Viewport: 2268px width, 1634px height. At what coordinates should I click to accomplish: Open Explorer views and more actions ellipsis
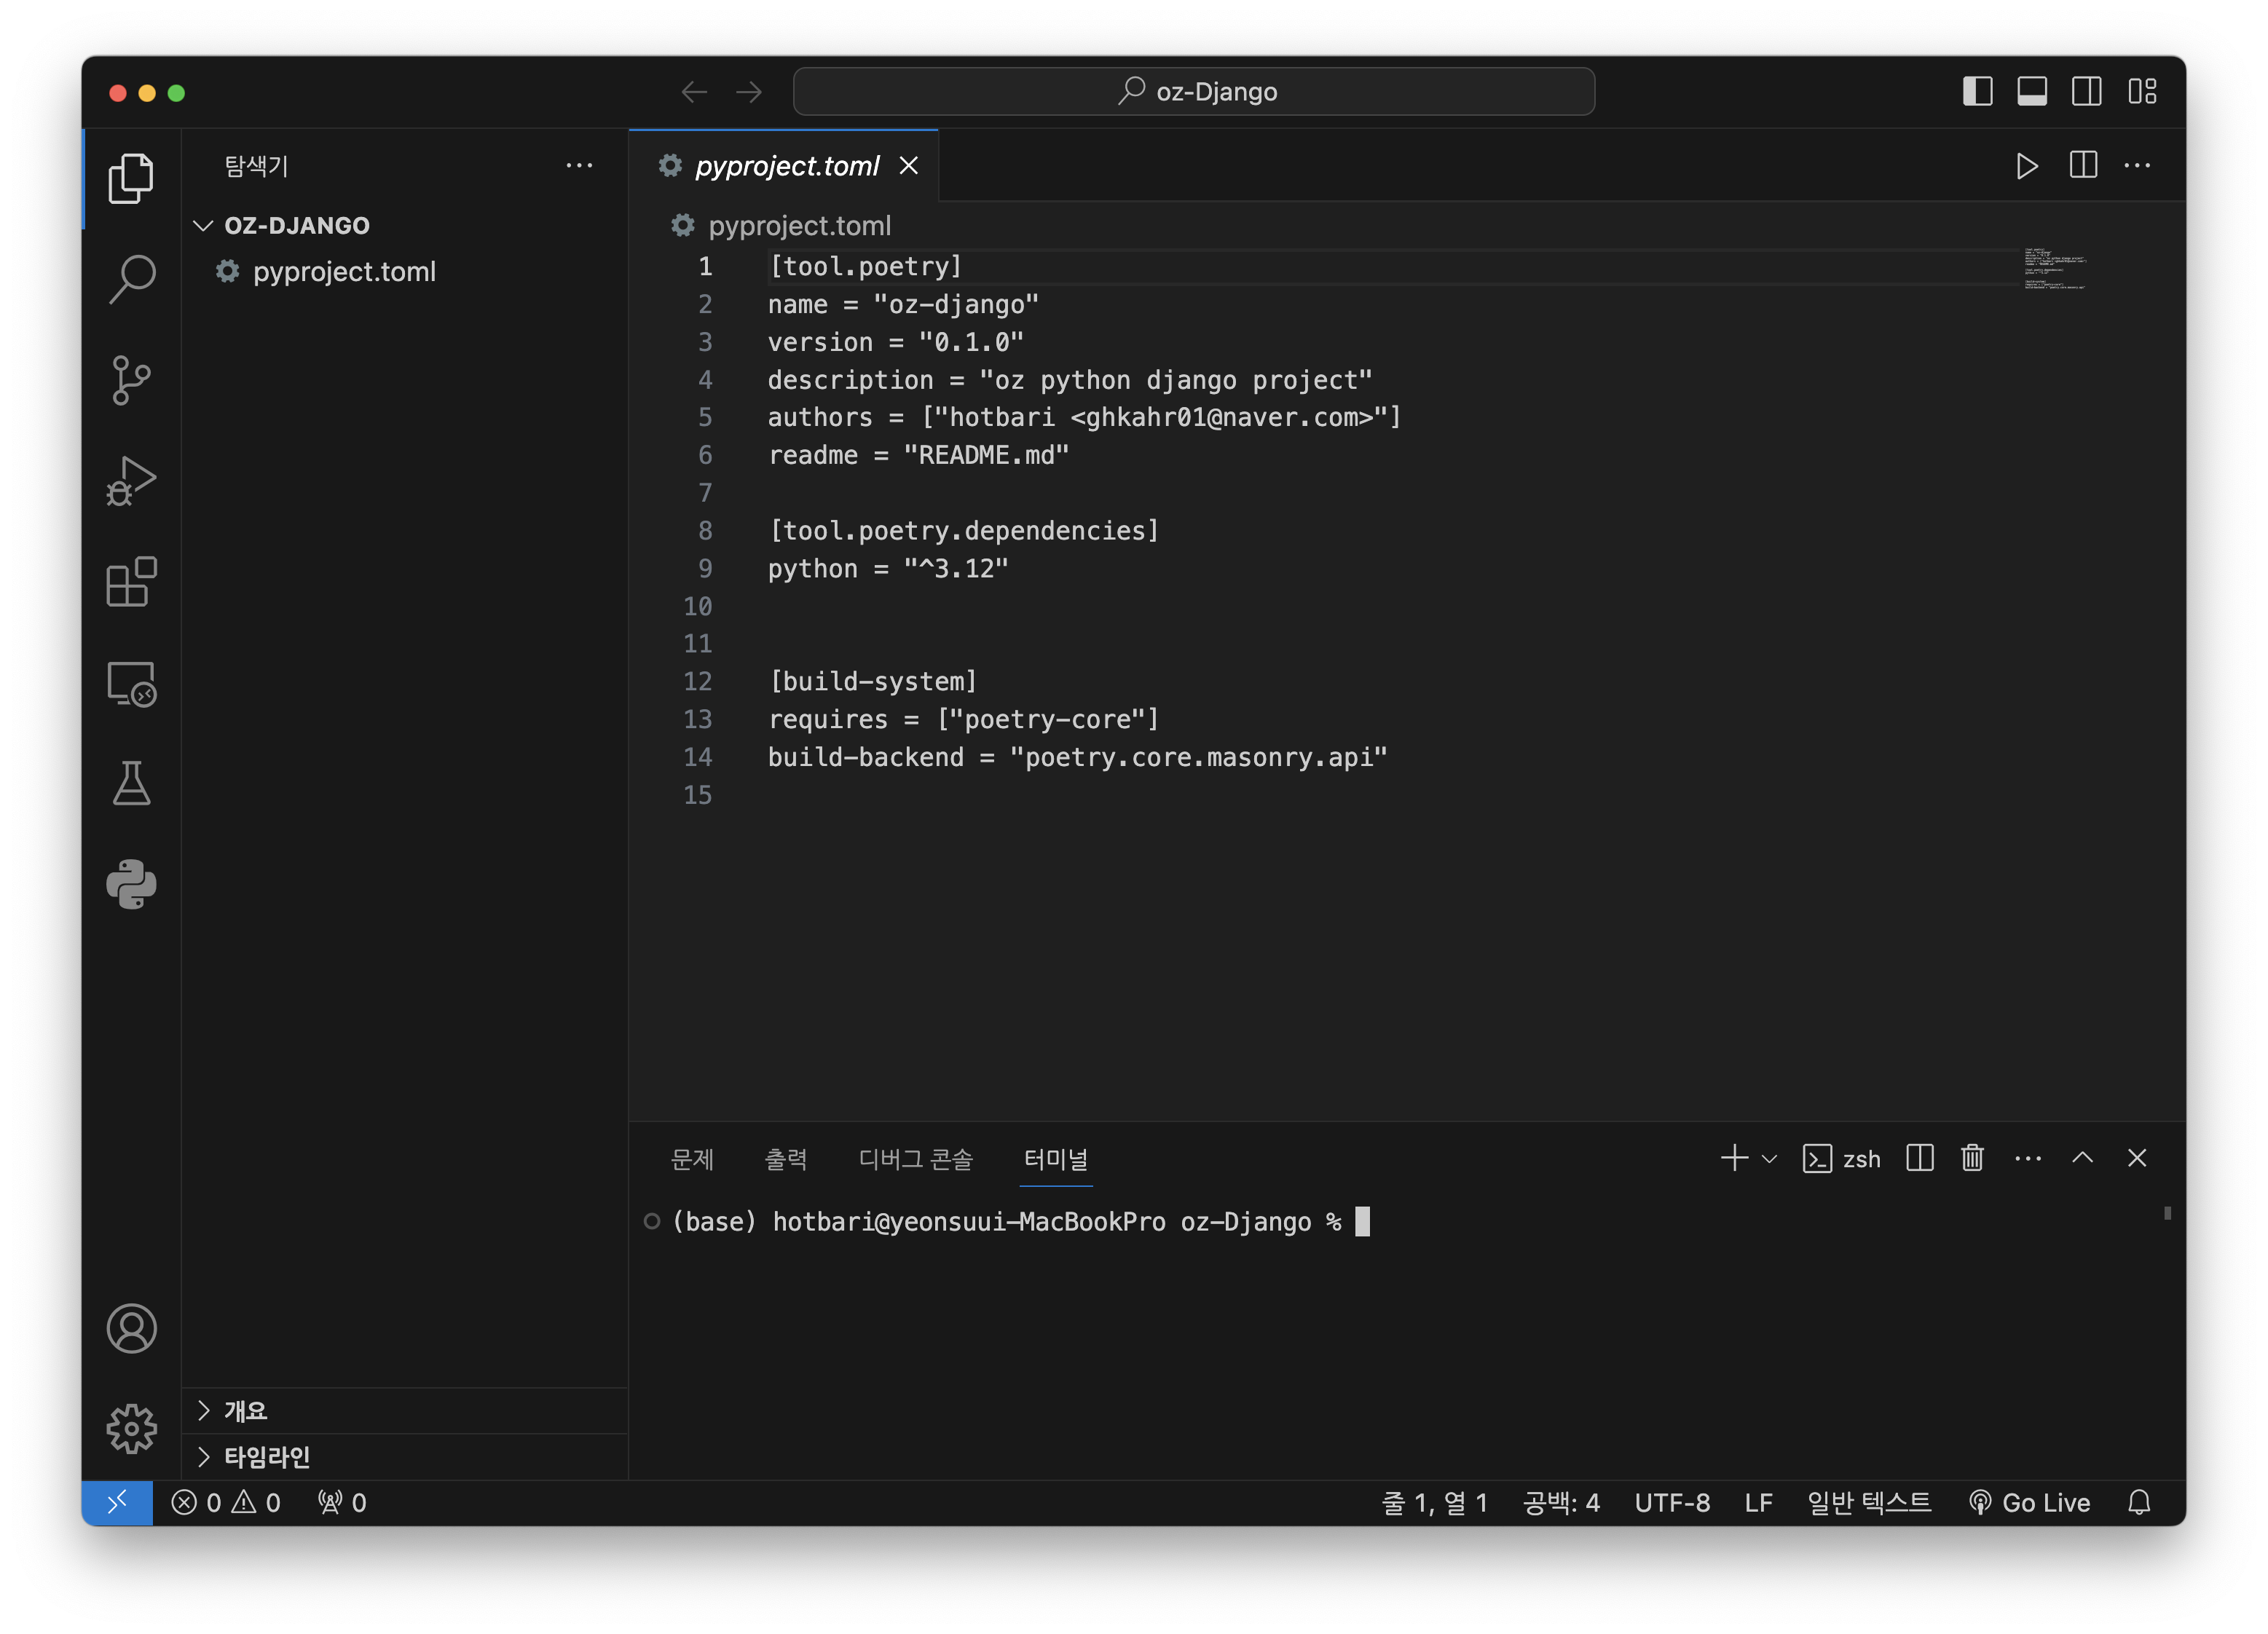click(579, 165)
